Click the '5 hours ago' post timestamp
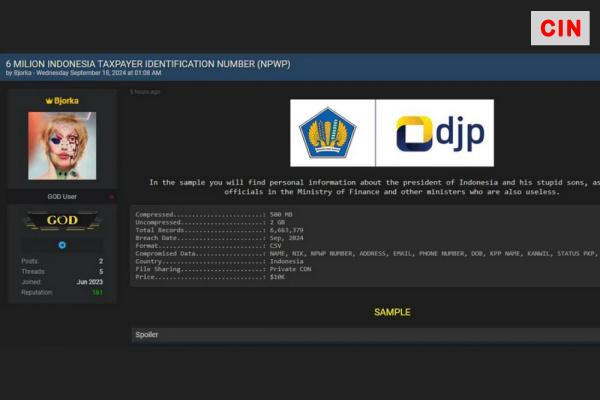Viewport: 600px width, 400px height. point(145,92)
